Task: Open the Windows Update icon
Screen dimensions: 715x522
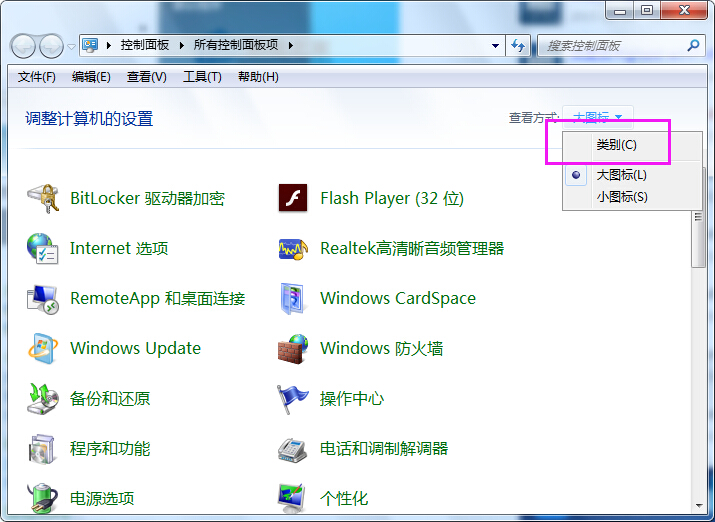Action: 42,349
